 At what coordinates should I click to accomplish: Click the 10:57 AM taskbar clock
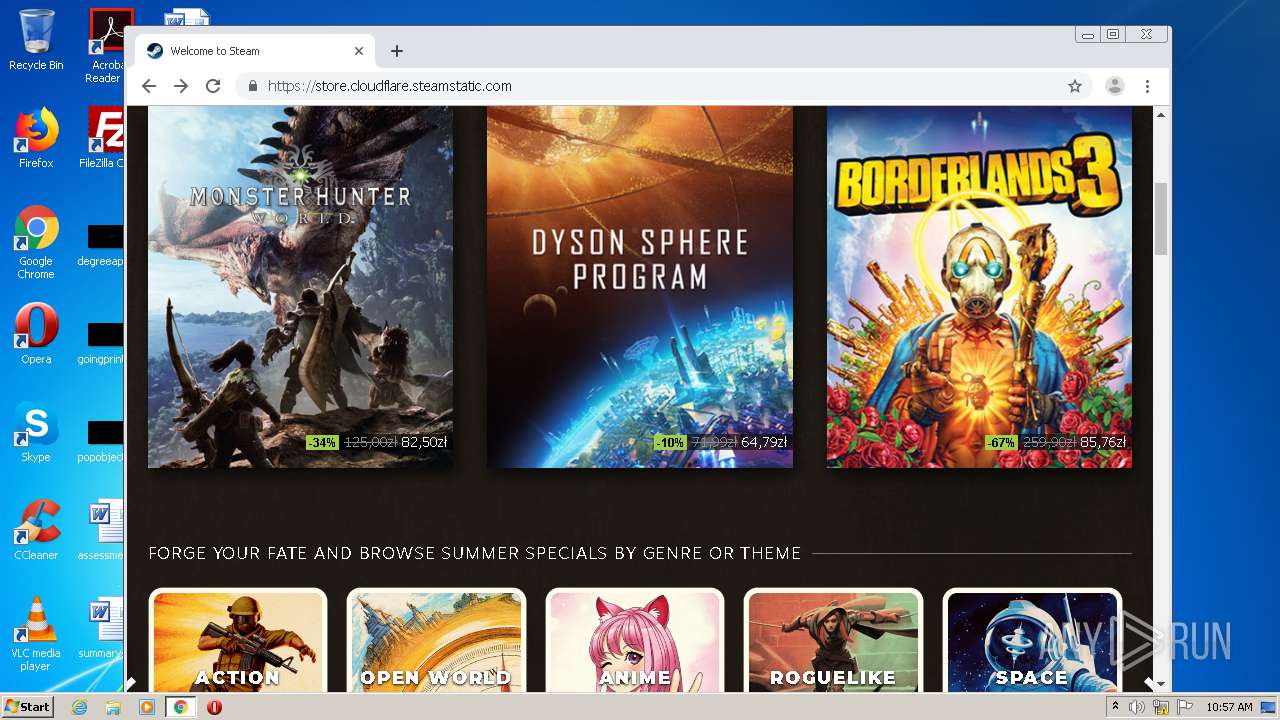(x=1229, y=707)
